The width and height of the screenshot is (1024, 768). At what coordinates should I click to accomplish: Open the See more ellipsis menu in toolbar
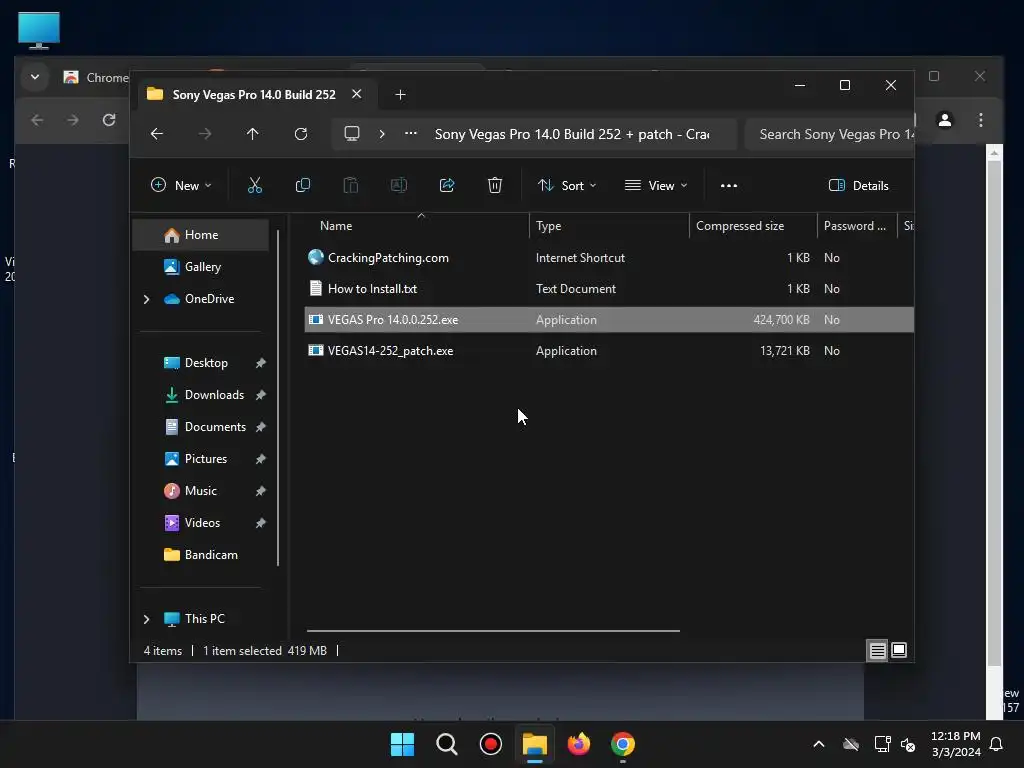[x=729, y=185]
